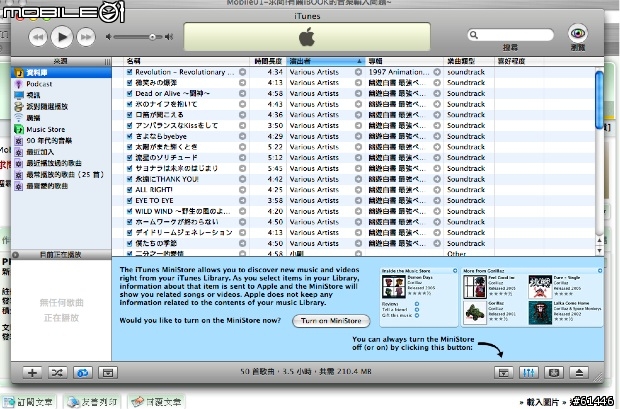Screen dimensions: 620x409
Task: Click 訂閱文章 button in browser window
Action: (x=28, y=402)
